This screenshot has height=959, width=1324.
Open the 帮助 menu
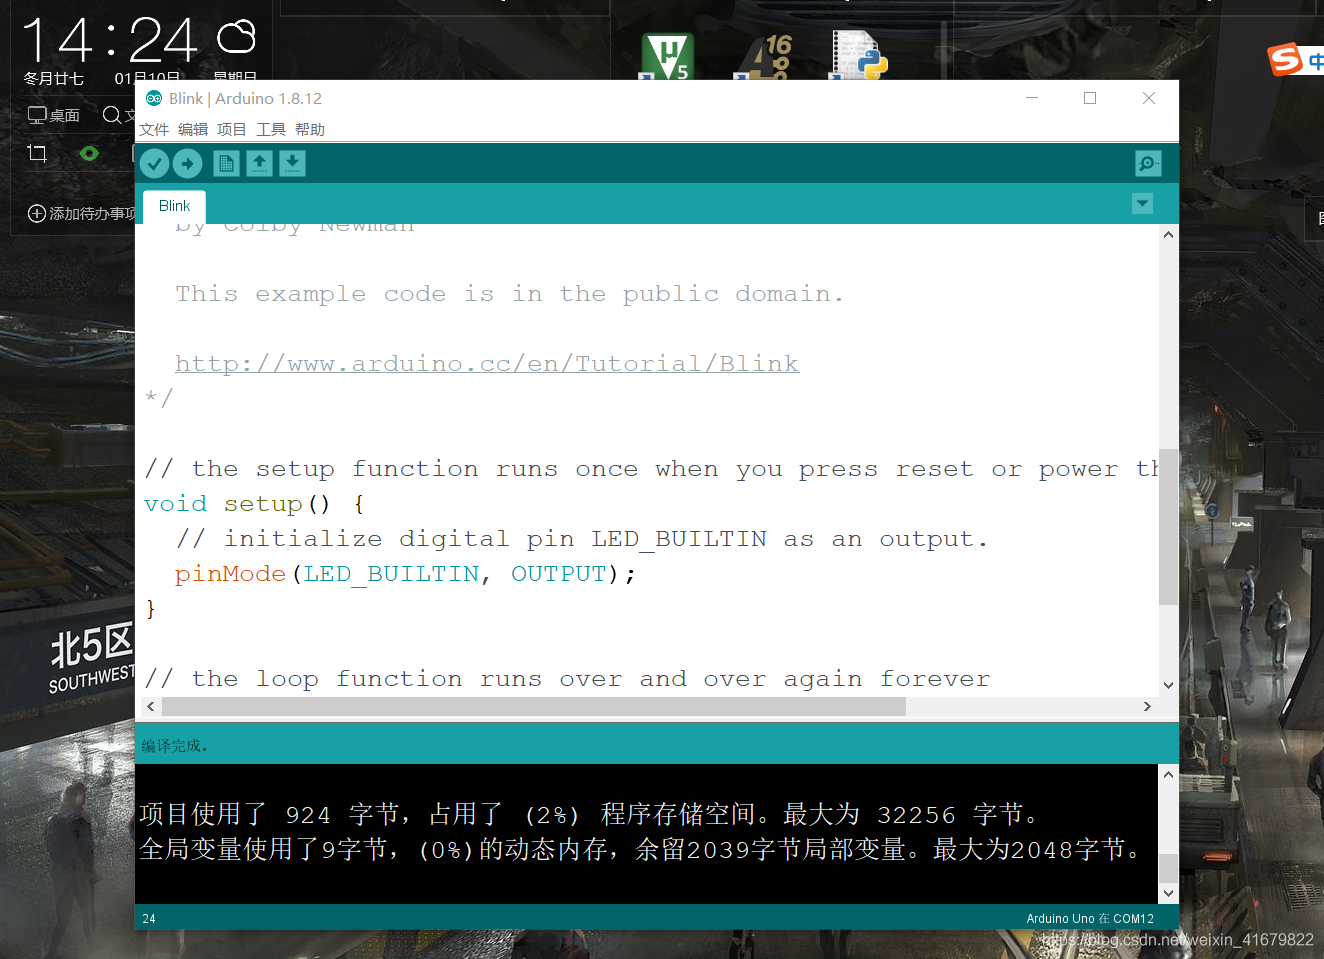pos(310,129)
